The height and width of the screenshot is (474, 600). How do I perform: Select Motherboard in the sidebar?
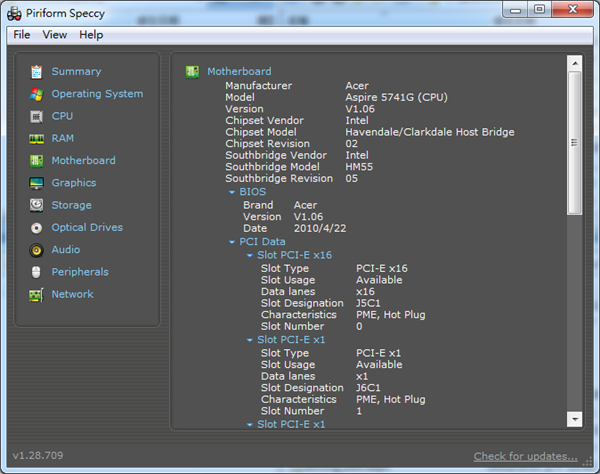coord(83,160)
